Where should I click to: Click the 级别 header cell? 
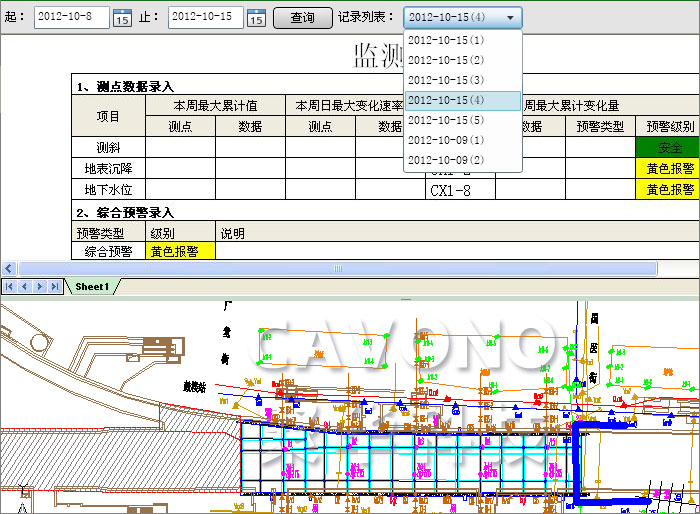[180, 233]
